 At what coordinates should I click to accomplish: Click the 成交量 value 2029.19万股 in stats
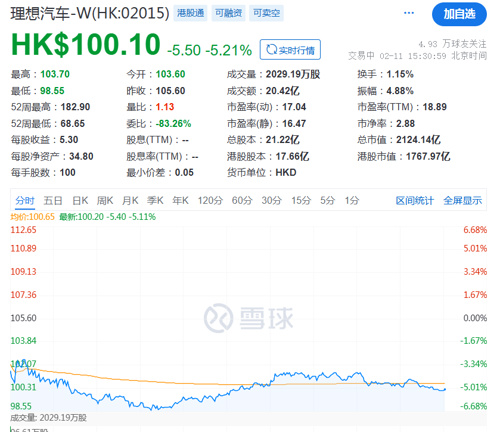(293, 74)
